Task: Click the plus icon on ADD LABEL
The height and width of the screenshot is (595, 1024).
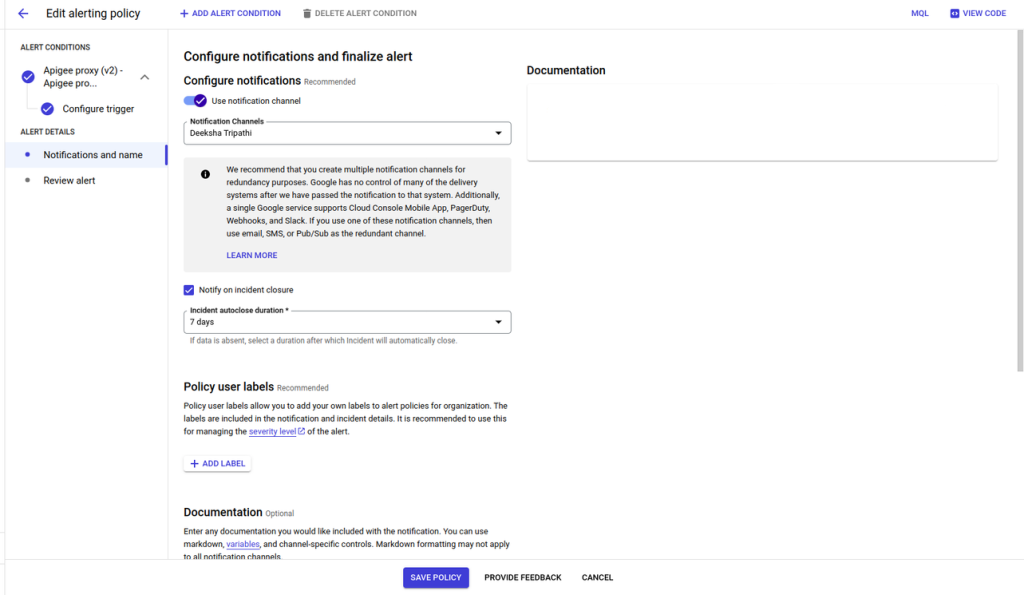Action: [x=195, y=464]
